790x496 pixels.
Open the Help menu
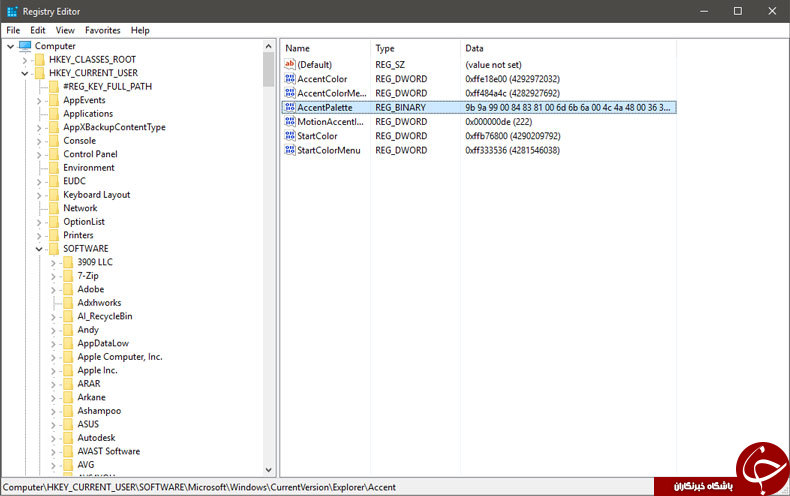(140, 30)
